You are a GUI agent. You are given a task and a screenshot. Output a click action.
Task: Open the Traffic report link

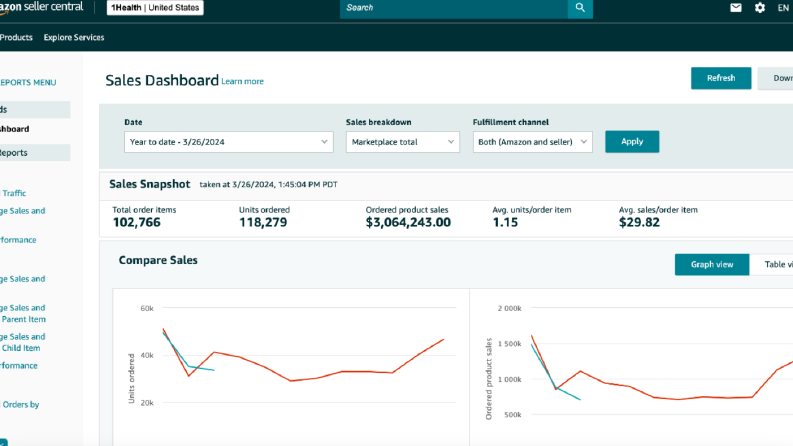(x=13, y=193)
